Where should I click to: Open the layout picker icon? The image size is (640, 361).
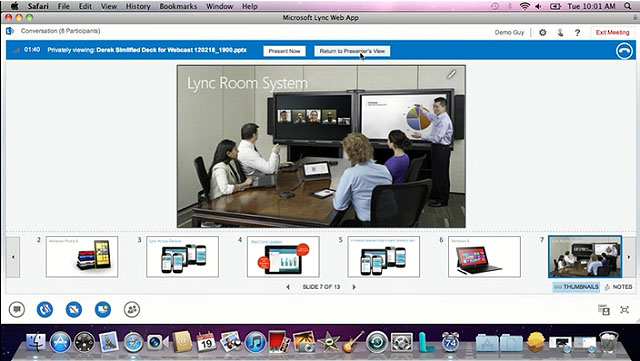604,310
